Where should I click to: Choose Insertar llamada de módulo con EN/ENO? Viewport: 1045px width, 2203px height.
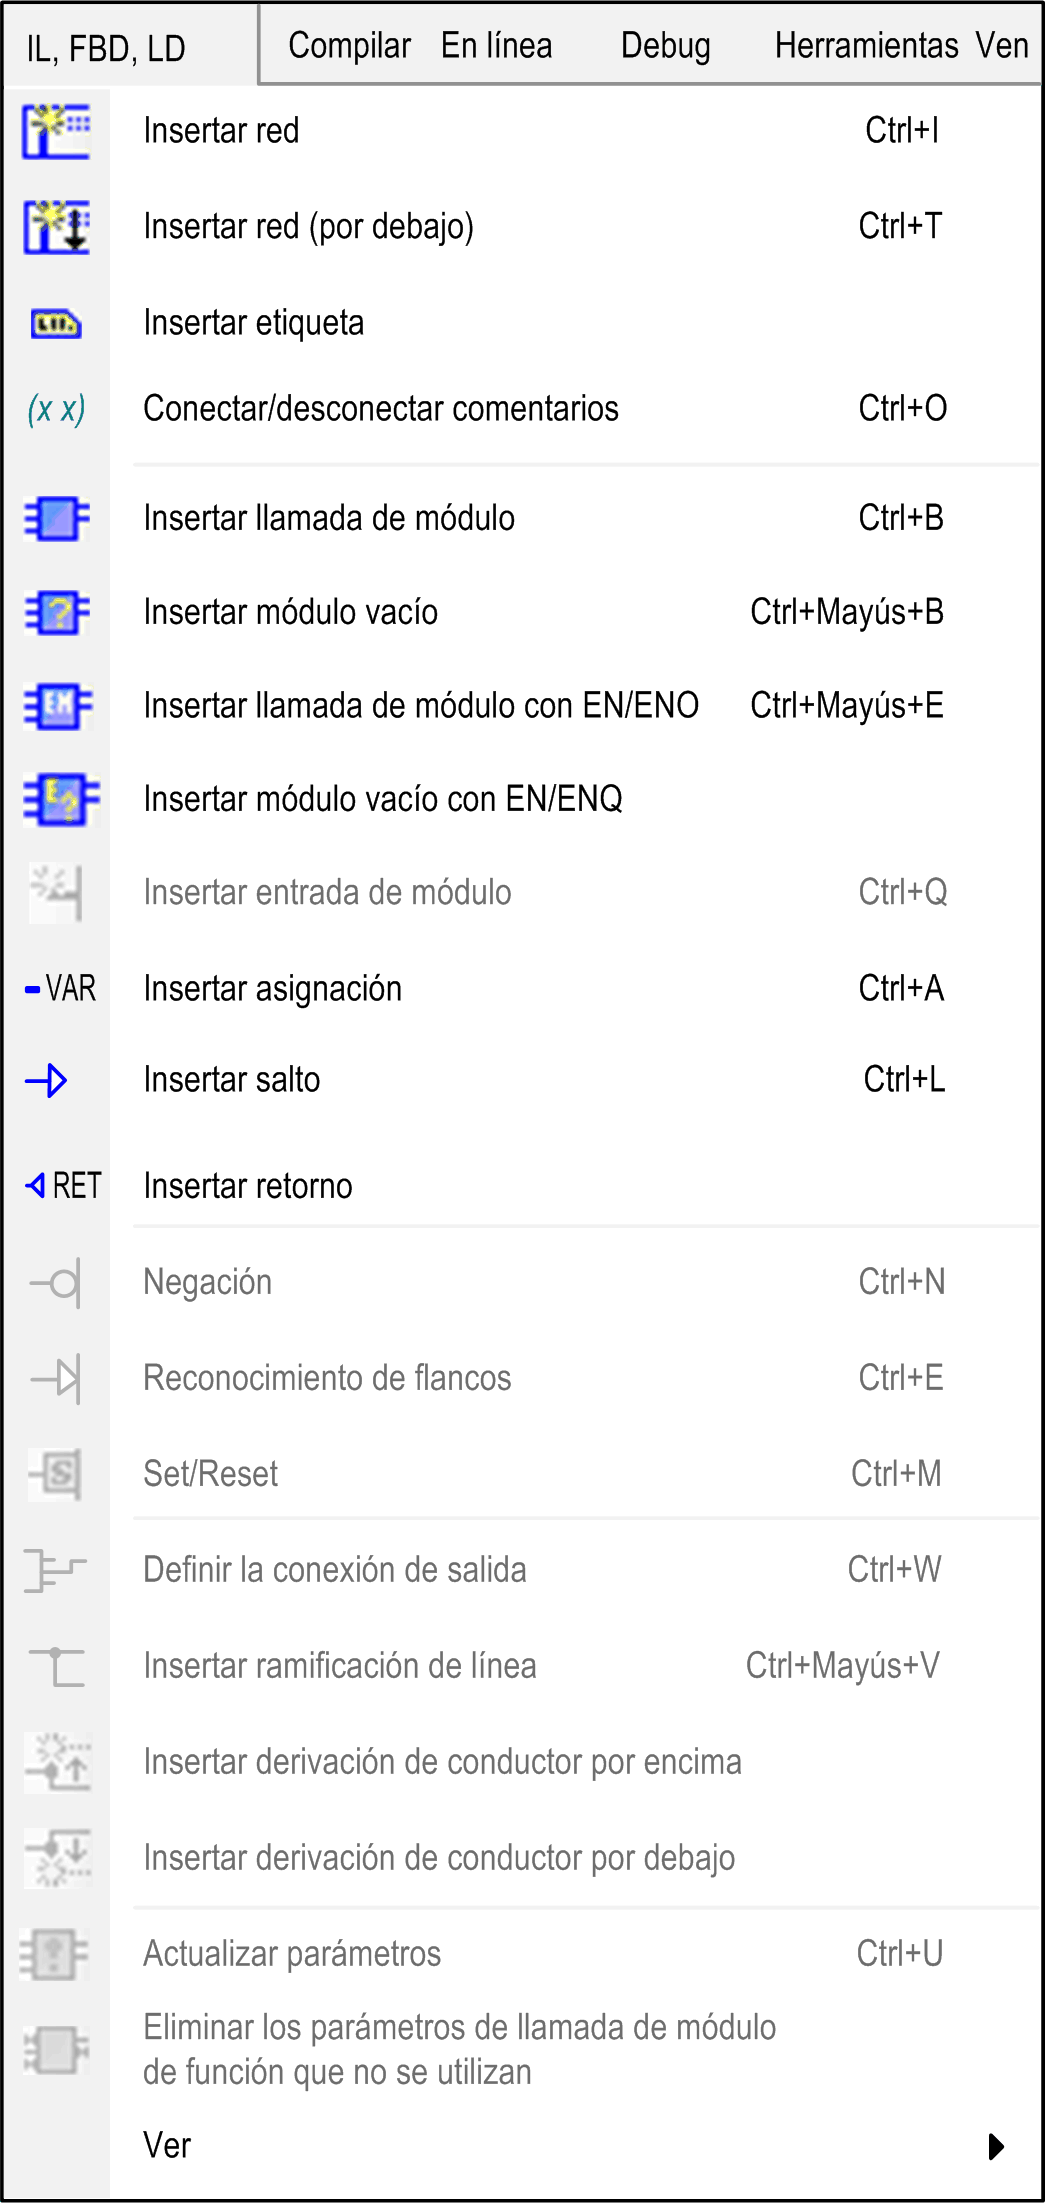click(421, 706)
